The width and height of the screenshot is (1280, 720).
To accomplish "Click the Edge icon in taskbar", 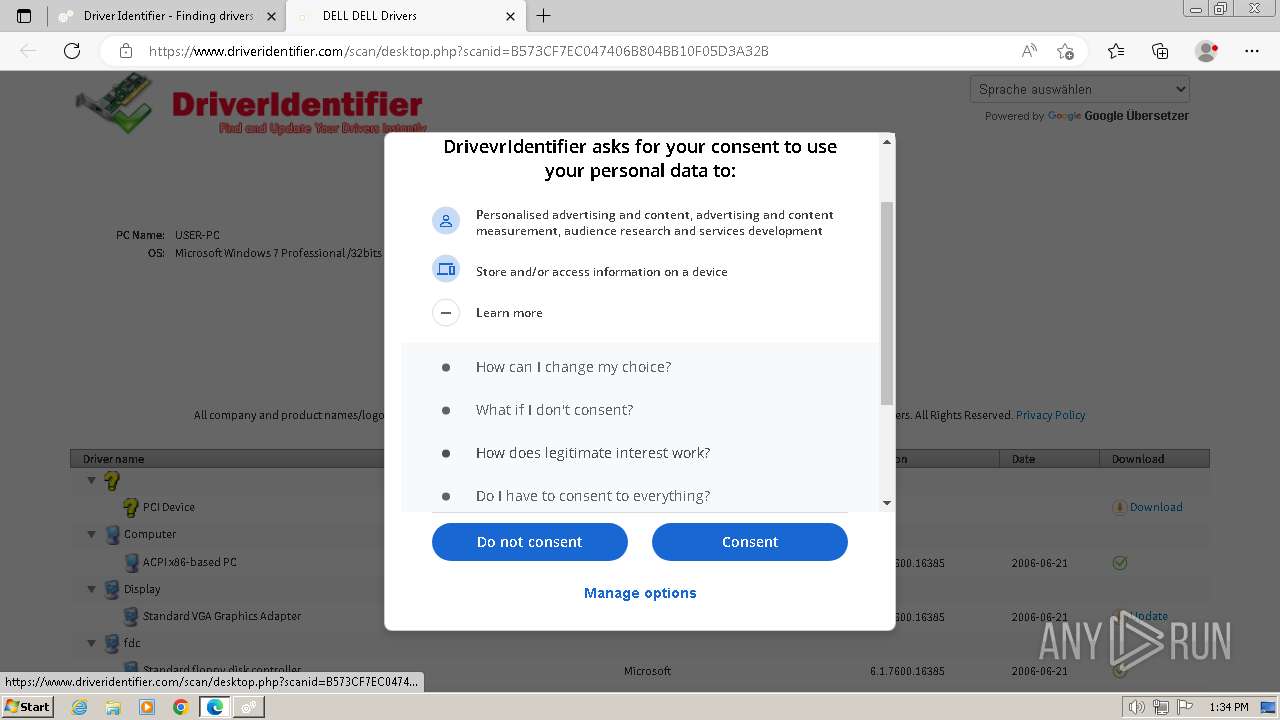I will pyautogui.click(x=214, y=707).
